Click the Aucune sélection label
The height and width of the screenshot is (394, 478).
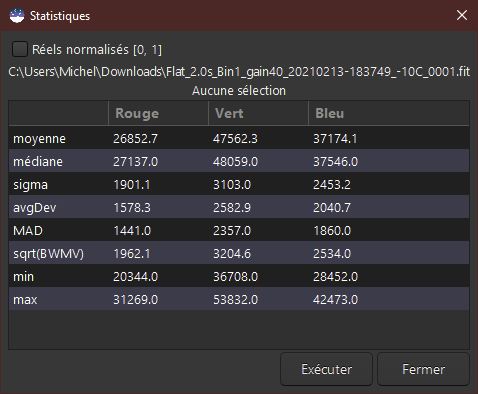[x=239, y=91]
